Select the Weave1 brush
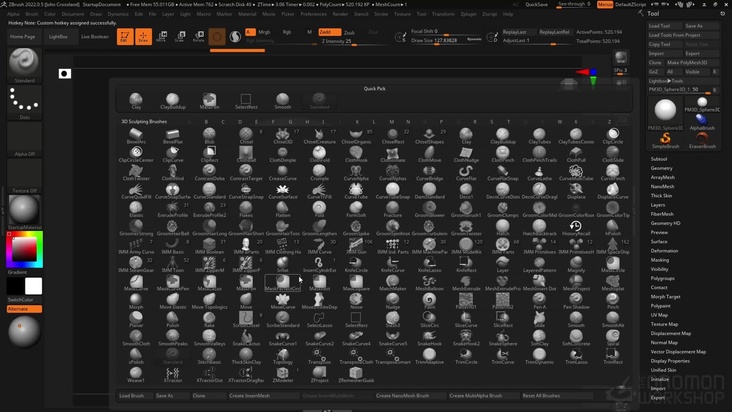 (x=136, y=374)
